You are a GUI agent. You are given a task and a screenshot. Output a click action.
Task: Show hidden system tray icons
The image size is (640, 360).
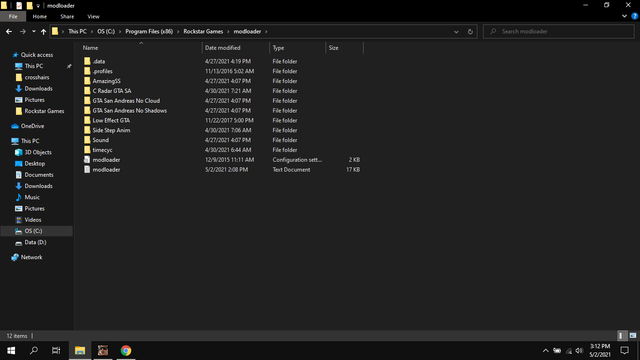545,351
